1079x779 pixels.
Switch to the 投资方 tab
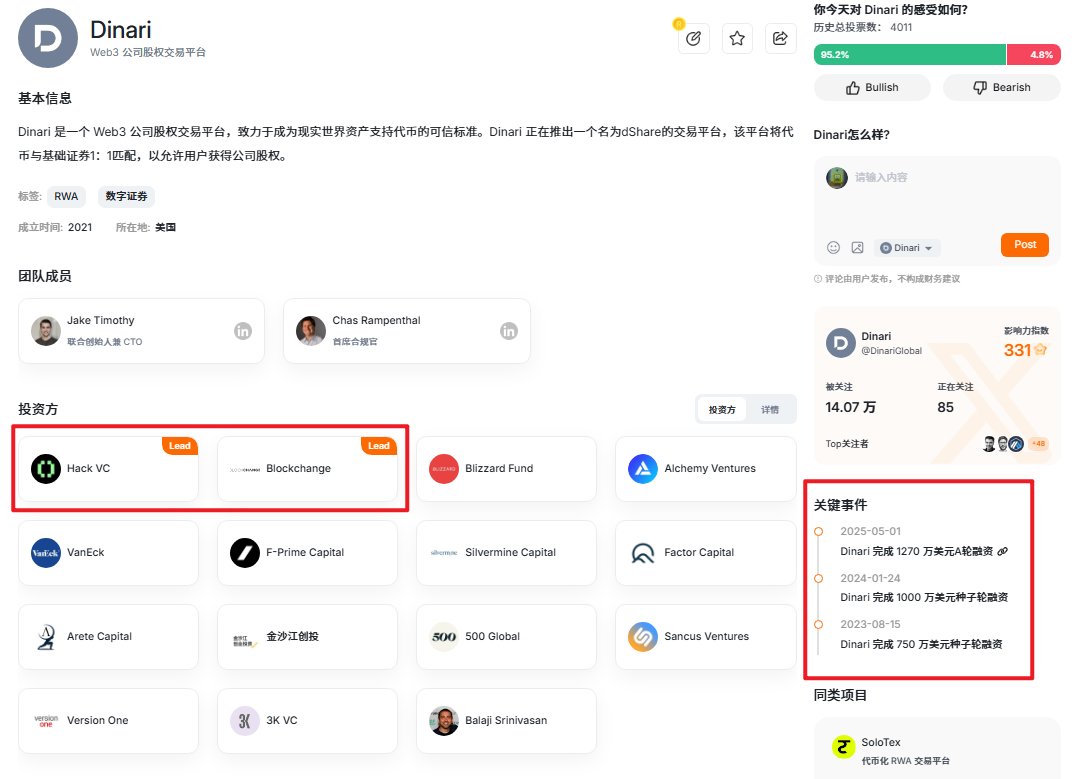pyautogui.click(x=722, y=409)
